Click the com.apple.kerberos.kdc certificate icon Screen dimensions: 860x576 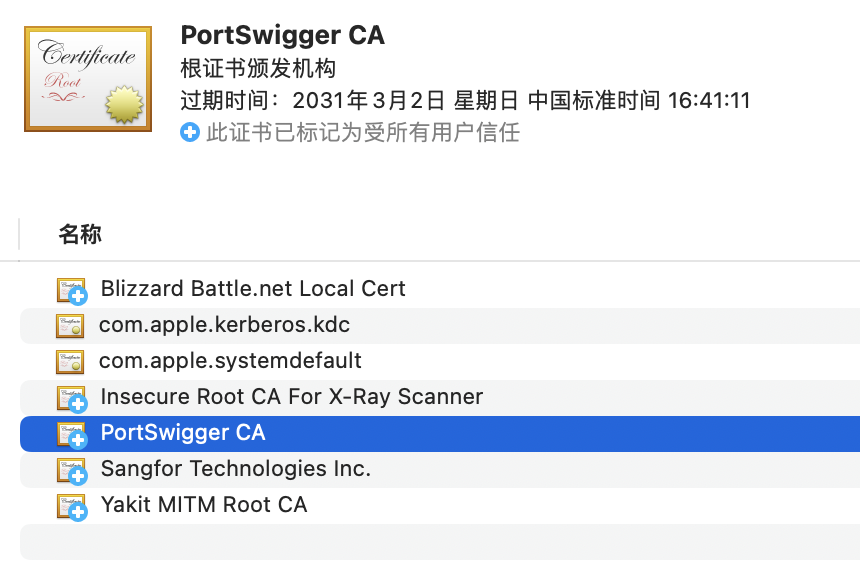pyautogui.click(x=70, y=325)
